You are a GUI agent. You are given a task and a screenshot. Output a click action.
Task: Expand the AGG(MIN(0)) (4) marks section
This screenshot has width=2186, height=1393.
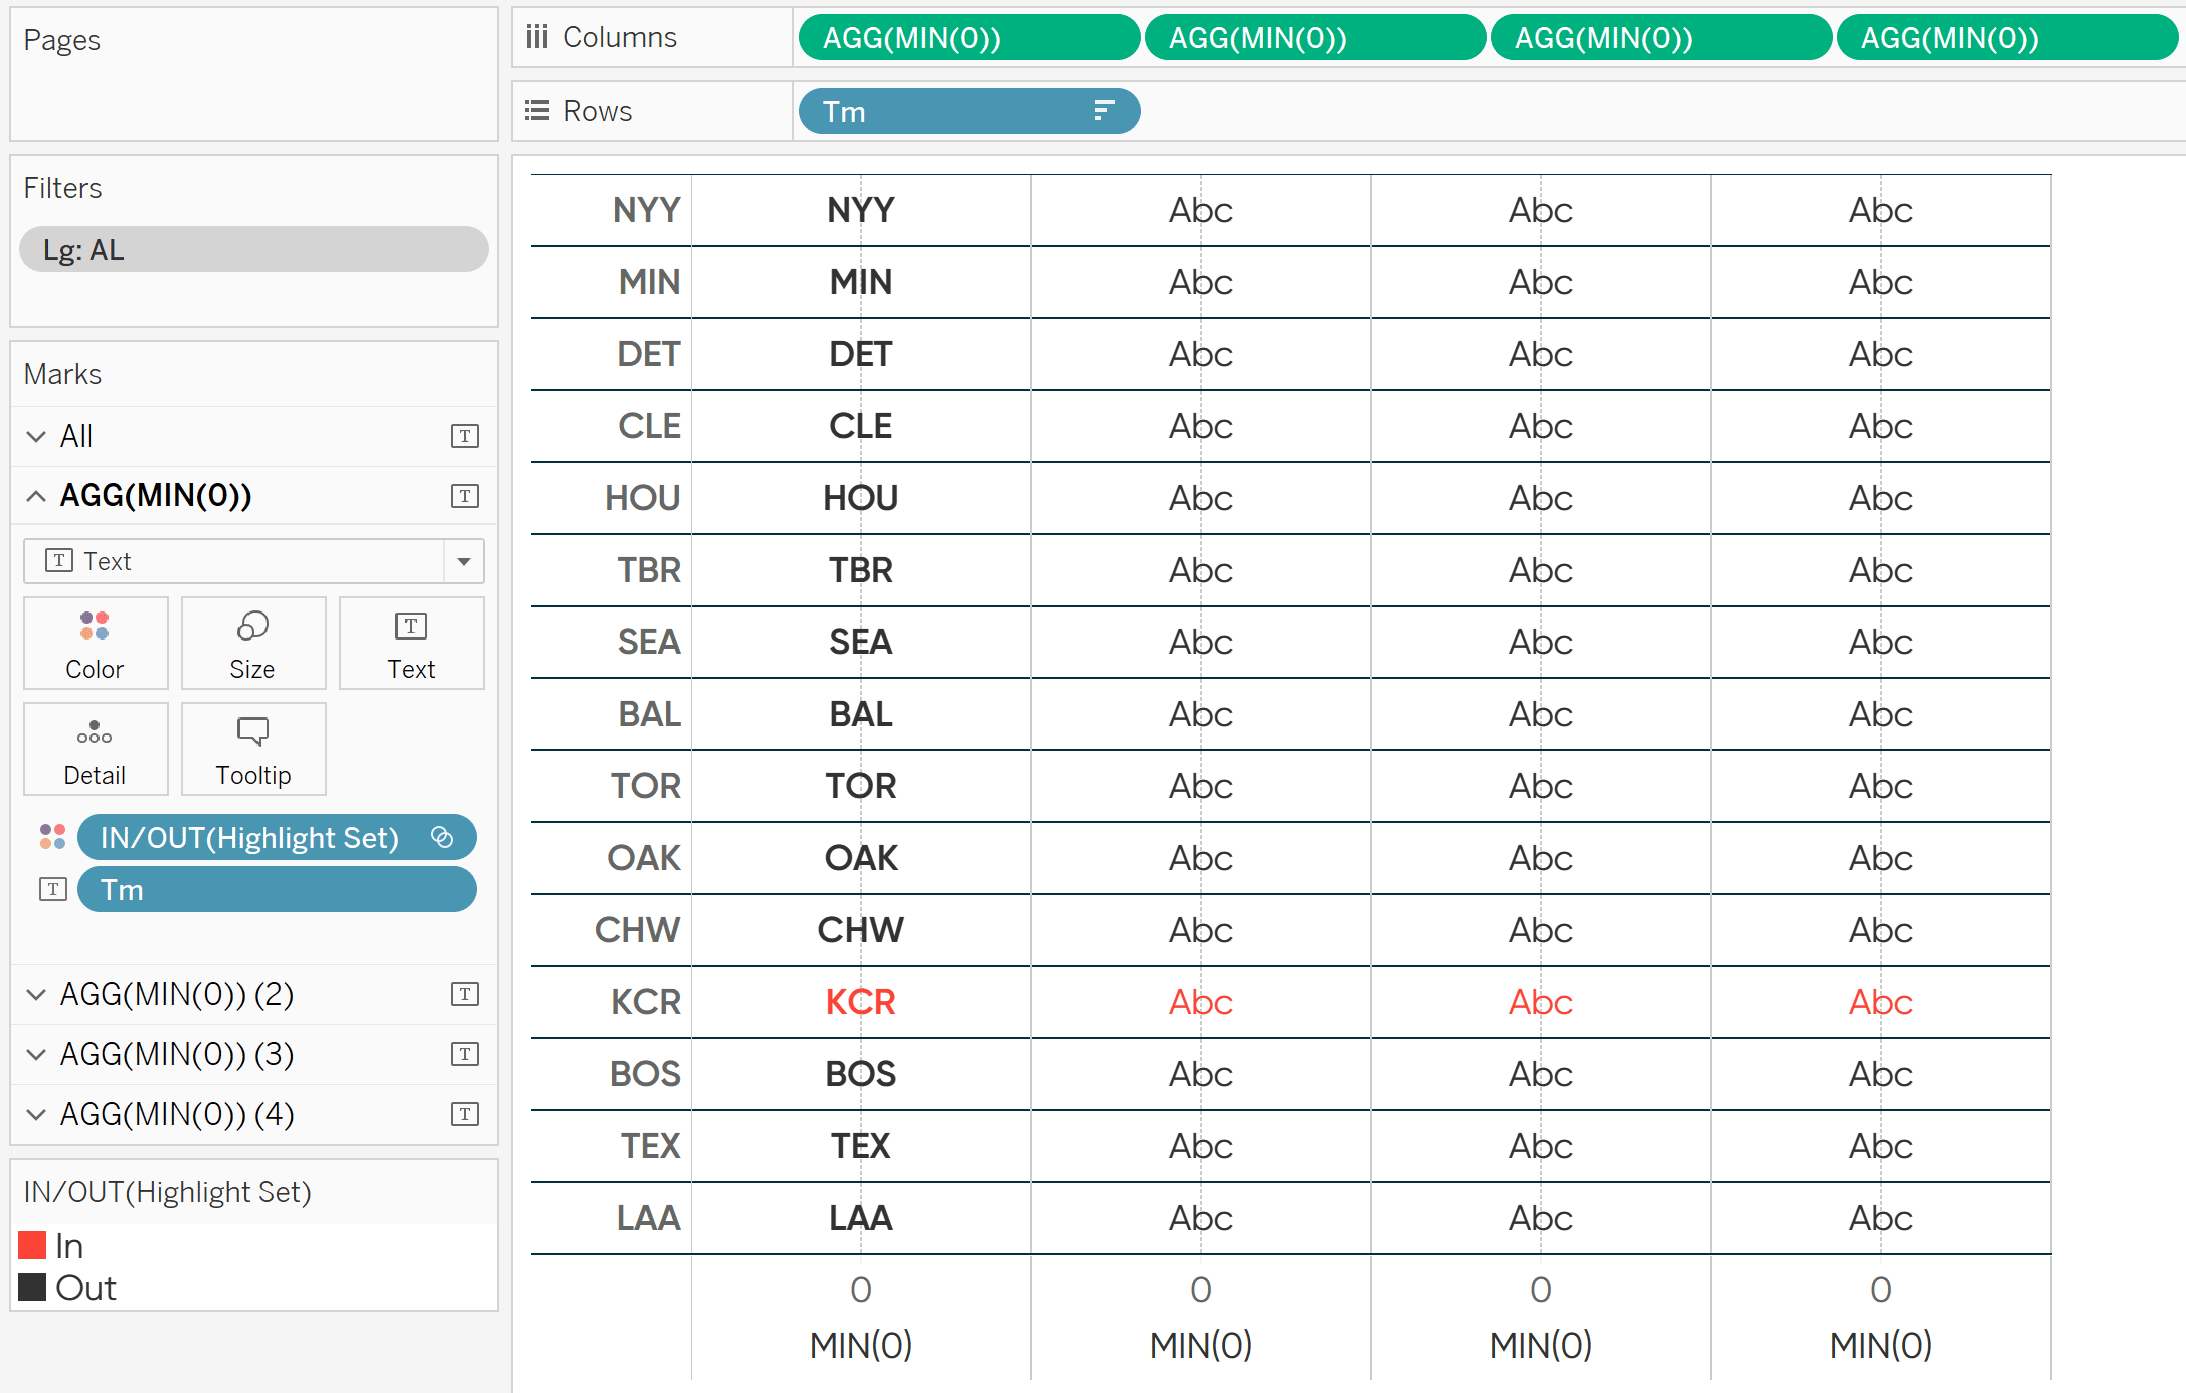tap(36, 1114)
